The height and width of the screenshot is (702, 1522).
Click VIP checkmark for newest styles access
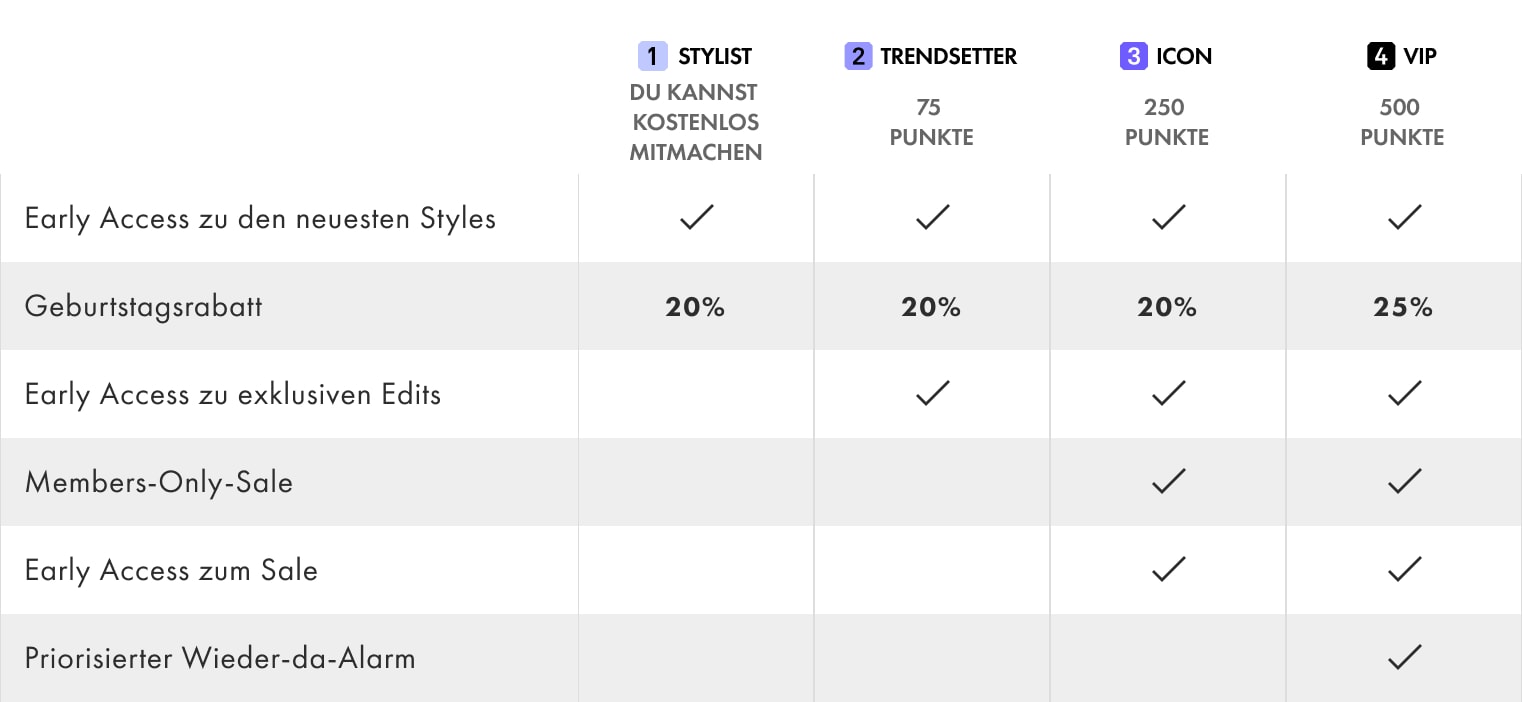click(x=1404, y=217)
